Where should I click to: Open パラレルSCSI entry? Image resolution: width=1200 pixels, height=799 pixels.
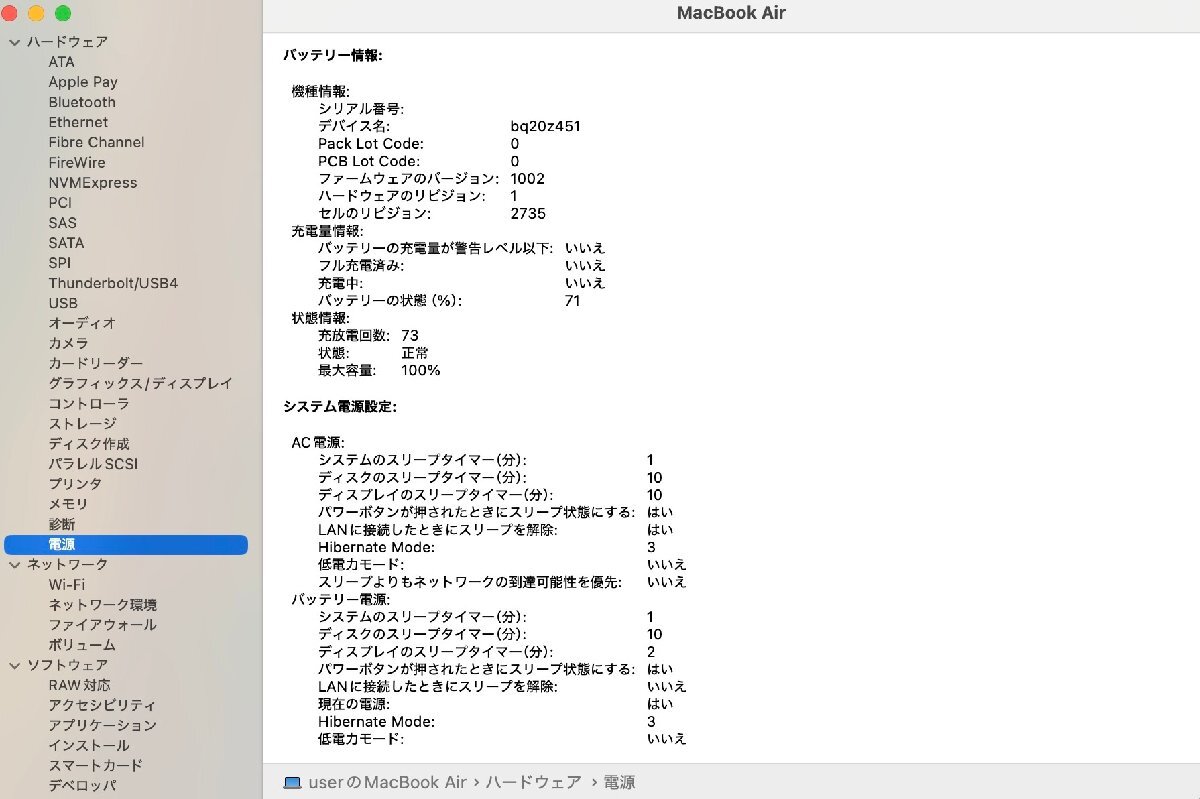93,464
